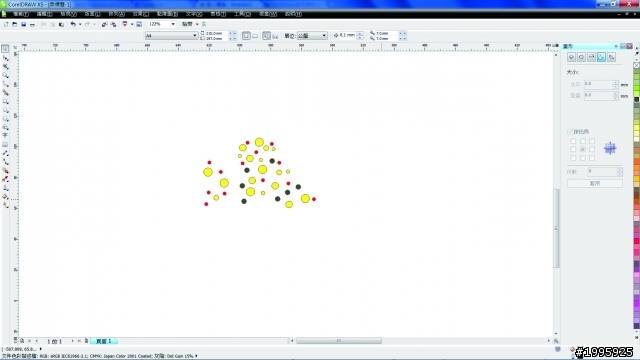
Task: Select the Ellipse tool
Action: click(x=5, y=110)
